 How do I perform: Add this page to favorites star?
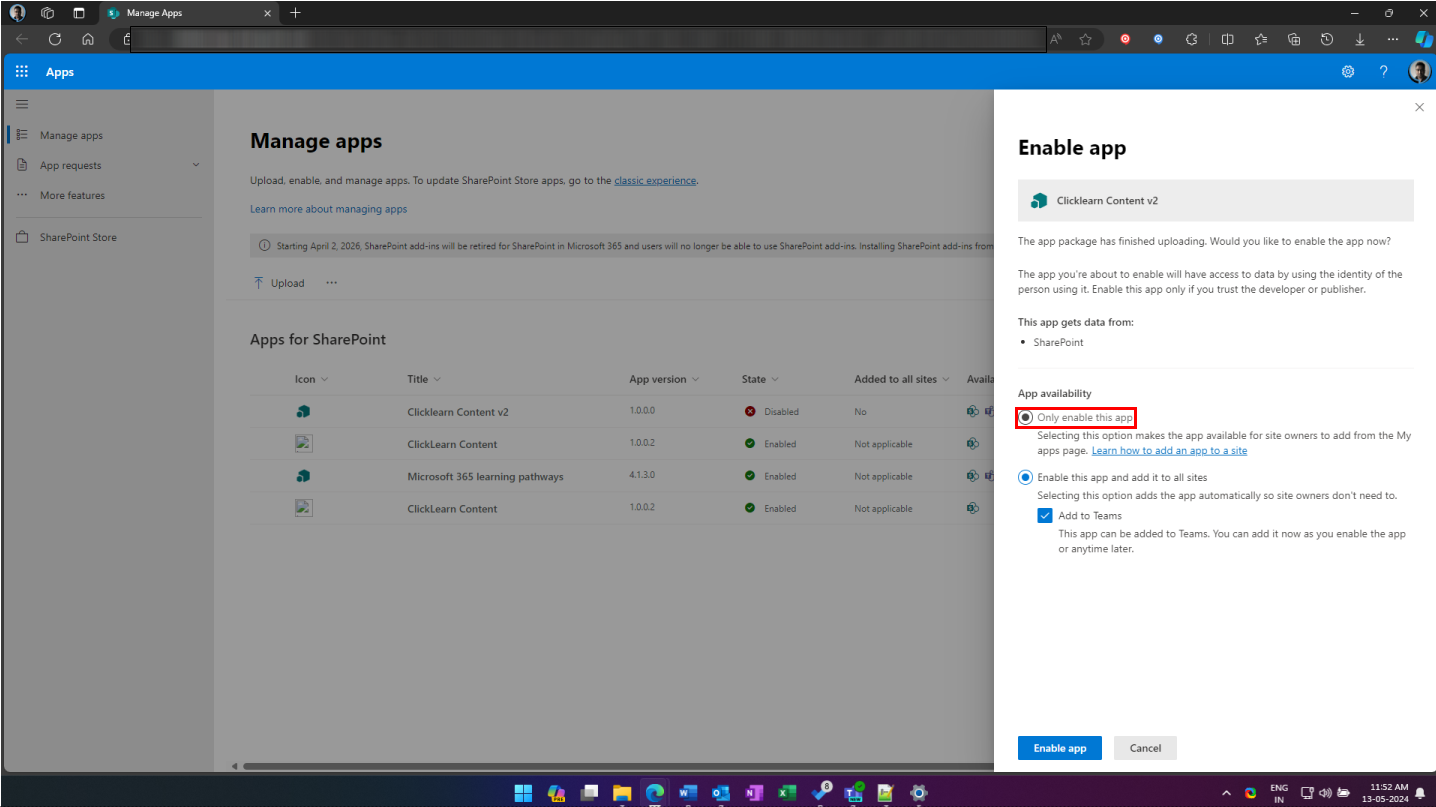click(x=1085, y=39)
